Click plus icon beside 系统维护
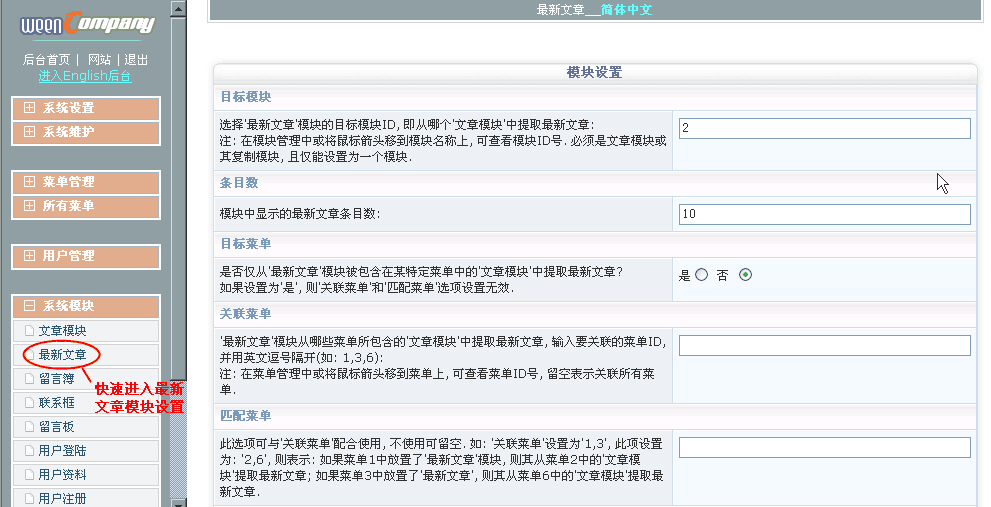 tap(29, 131)
